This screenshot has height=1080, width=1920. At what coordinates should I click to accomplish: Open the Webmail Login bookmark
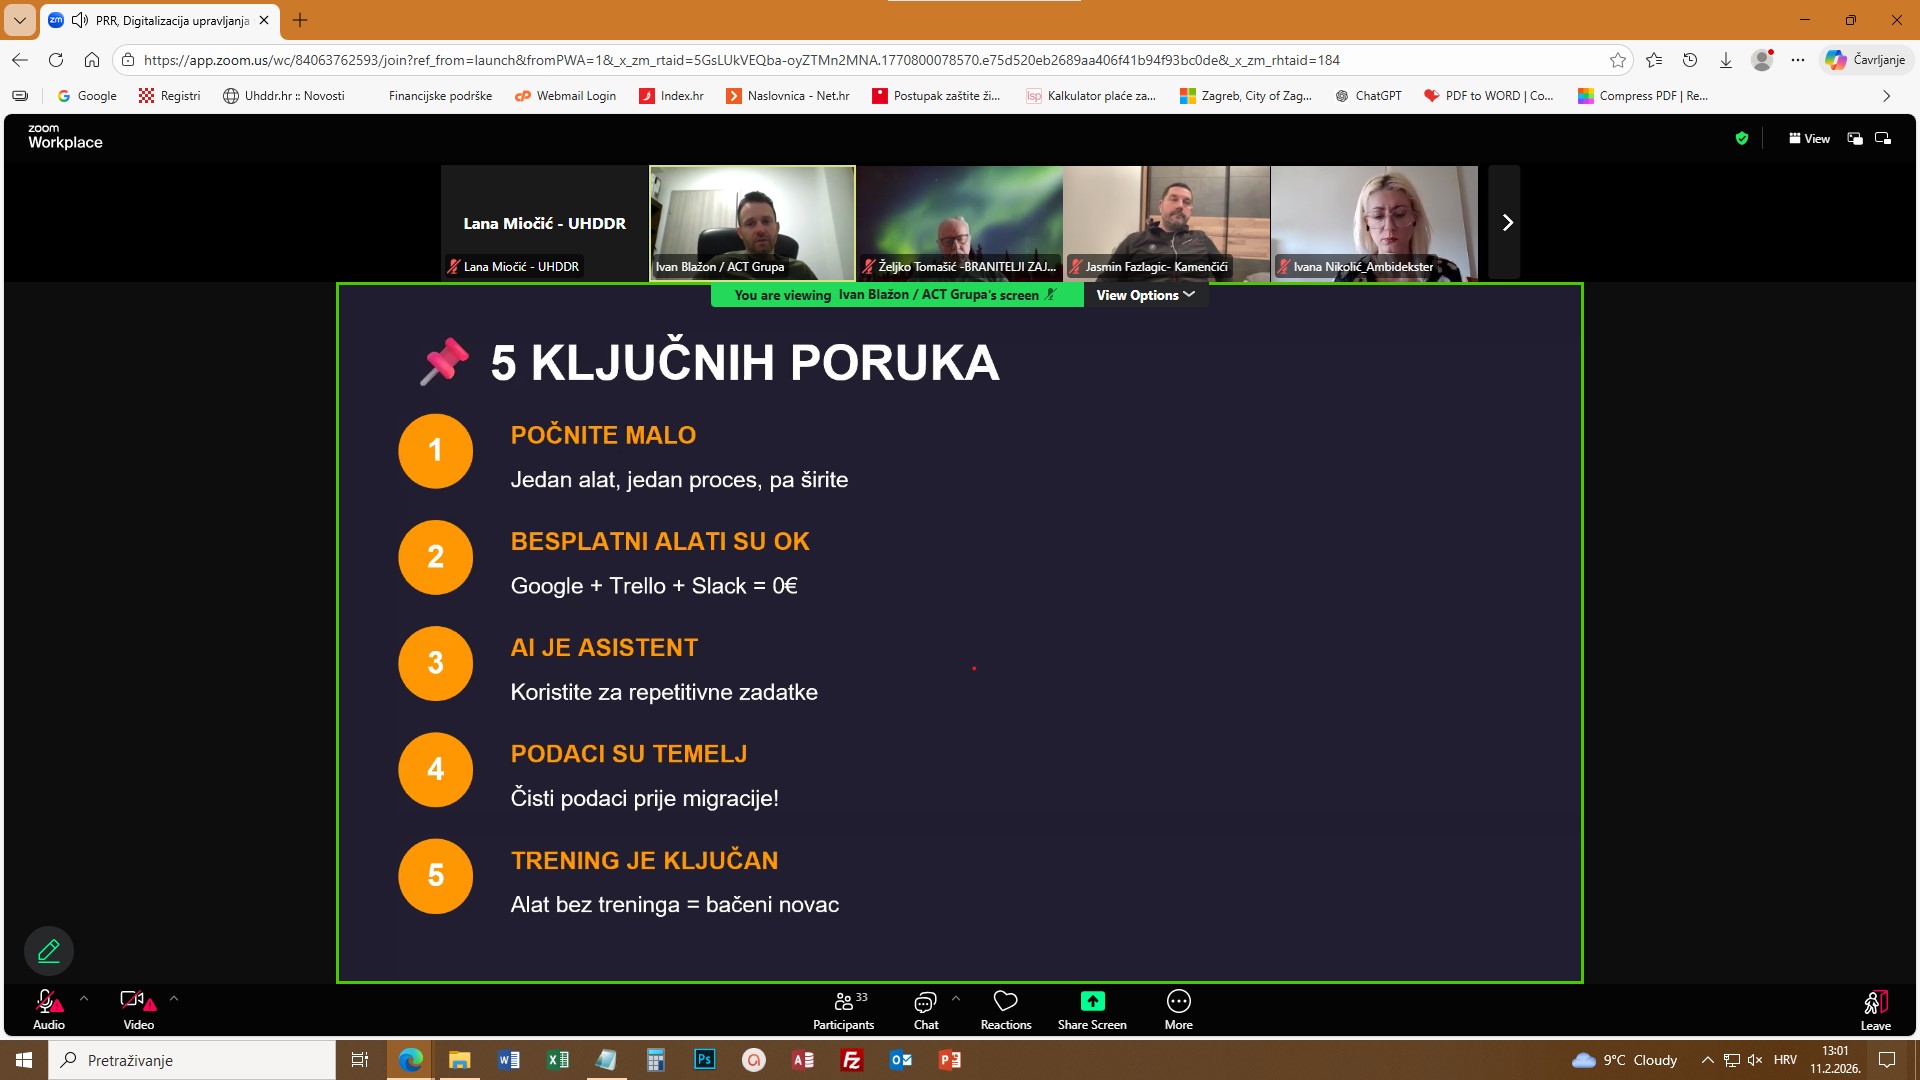click(x=565, y=96)
